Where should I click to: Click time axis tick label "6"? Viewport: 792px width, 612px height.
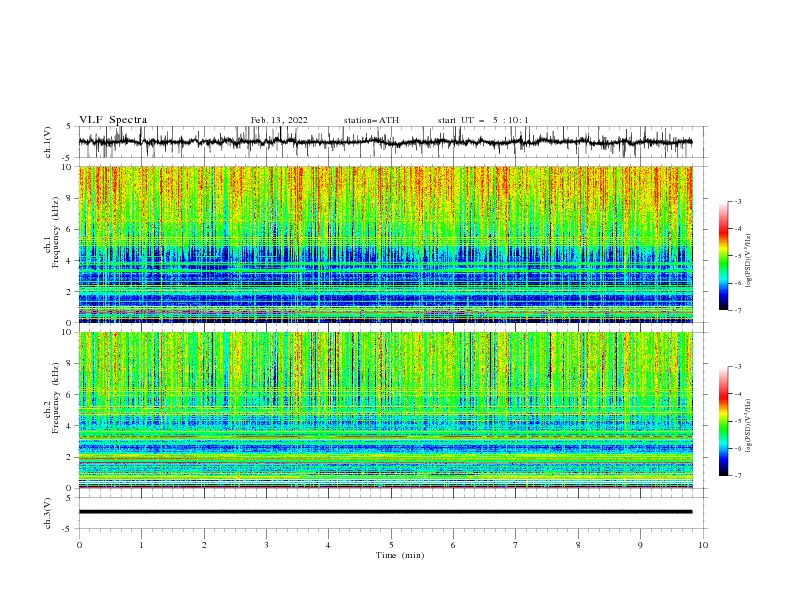(453, 545)
